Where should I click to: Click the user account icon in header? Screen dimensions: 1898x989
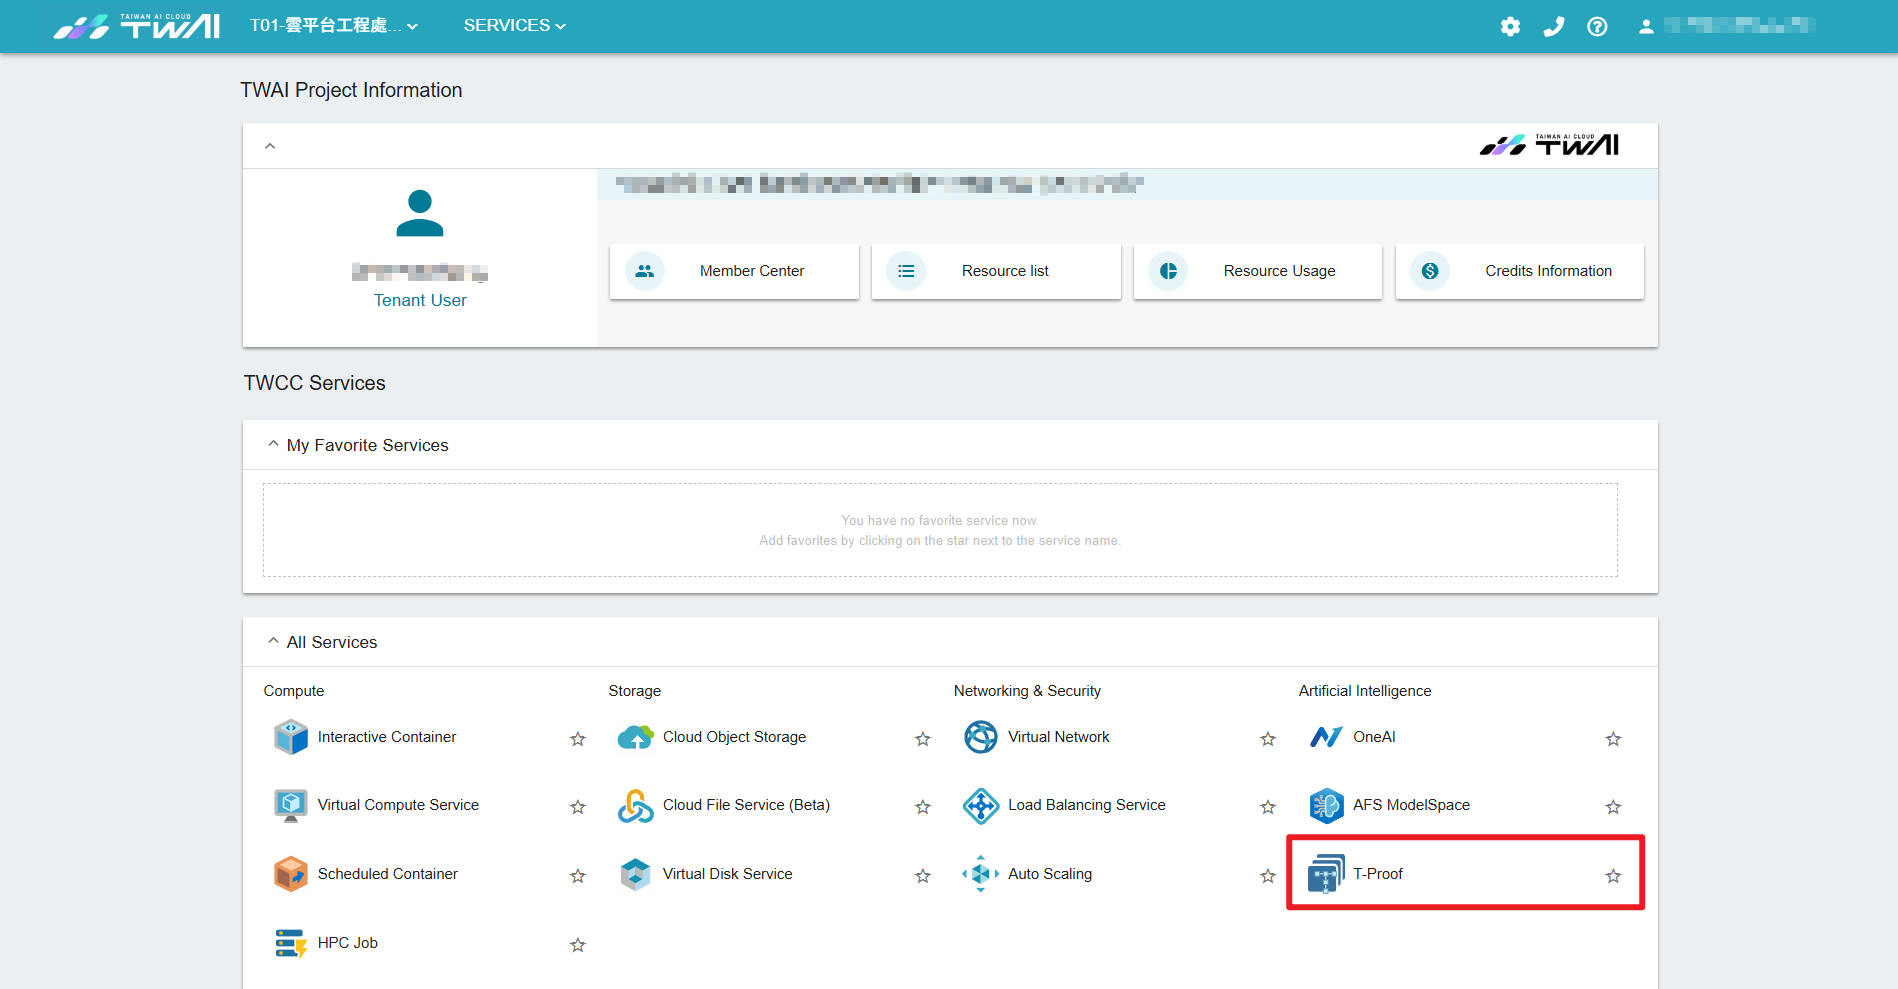(x=1646, y=27)
